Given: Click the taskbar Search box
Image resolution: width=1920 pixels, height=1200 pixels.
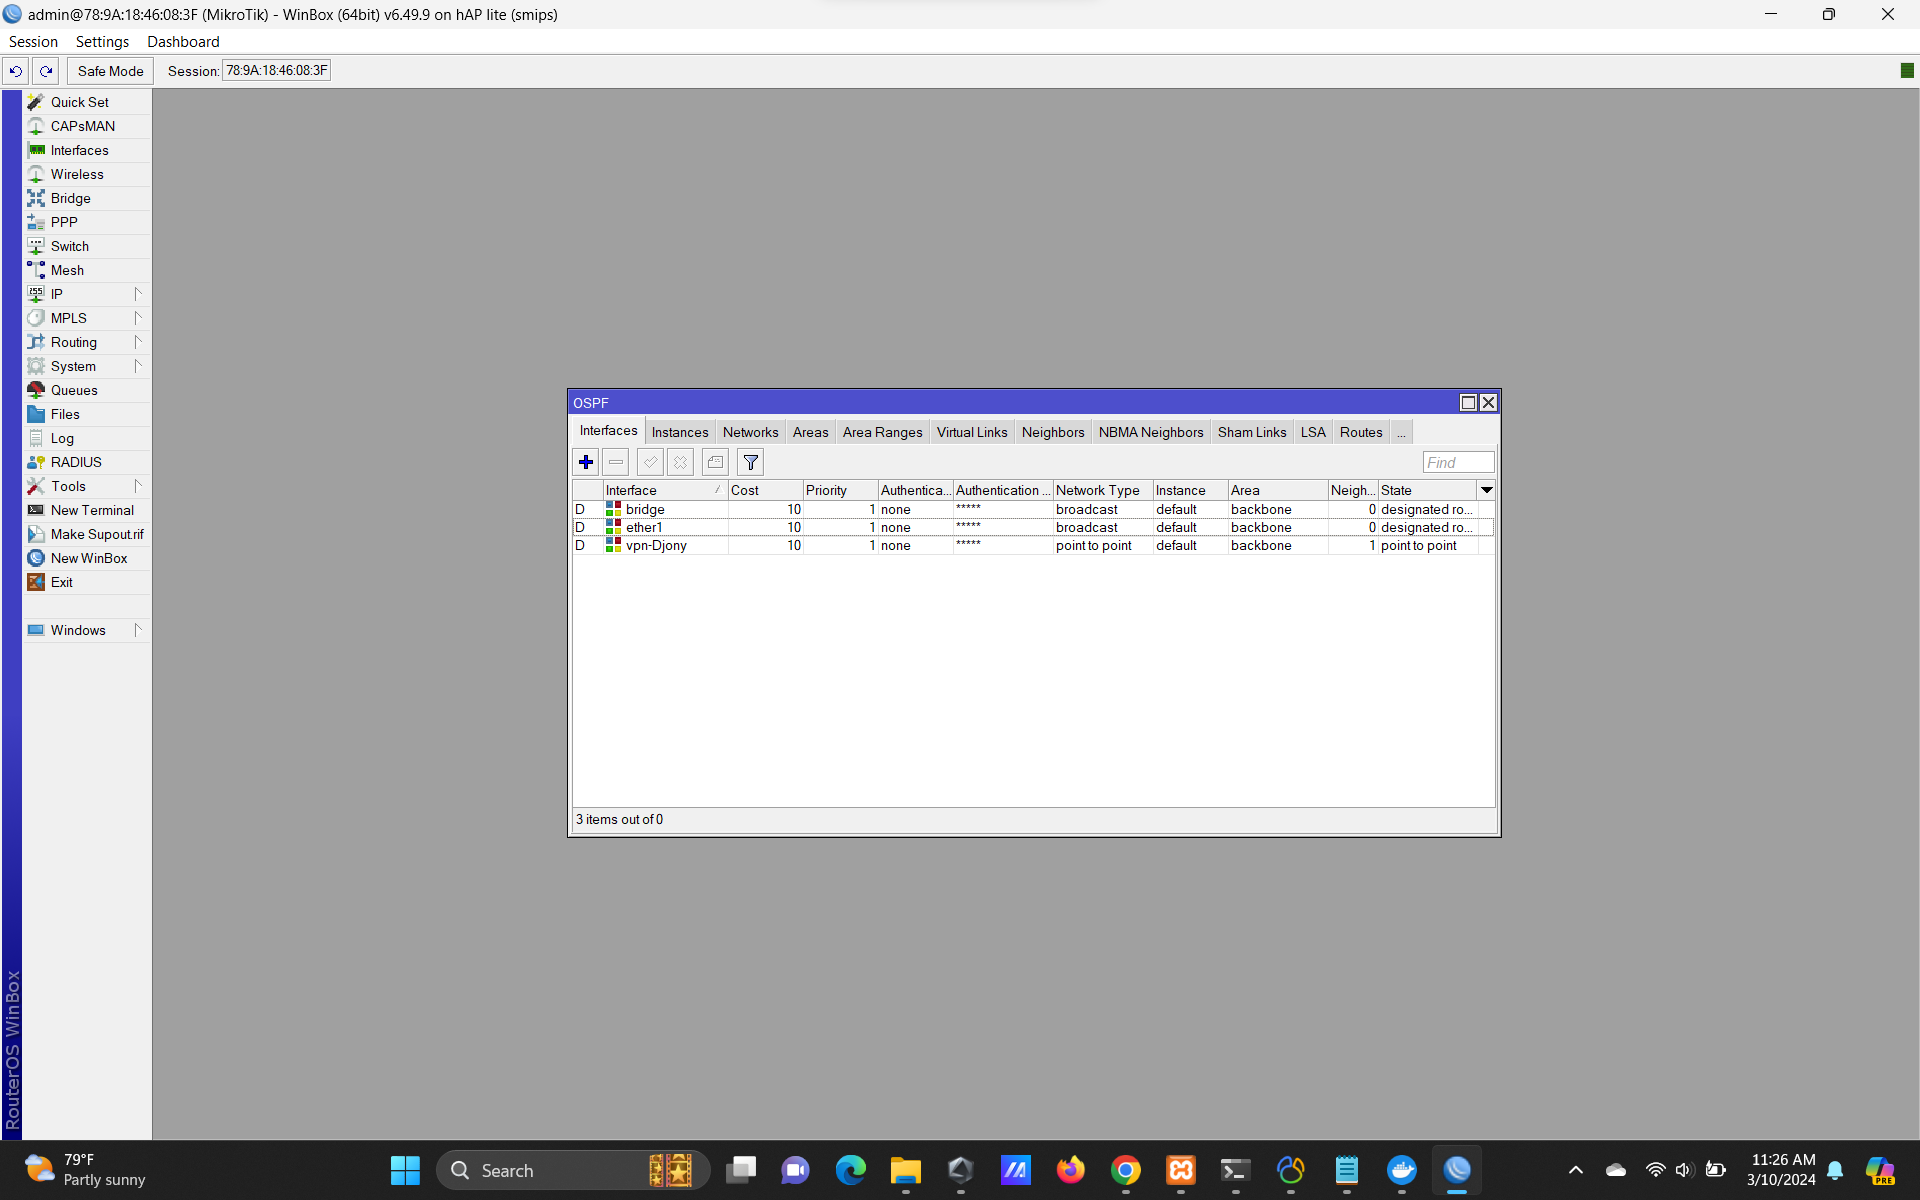Looking at the screenshot, I should (573, 1170).
